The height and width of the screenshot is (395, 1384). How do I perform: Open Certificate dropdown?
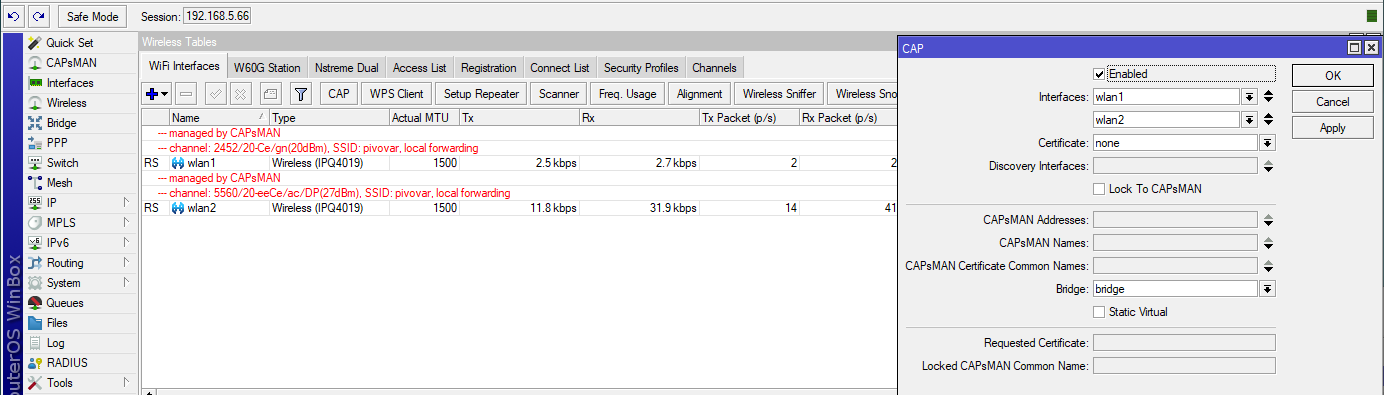point(1268,143)
